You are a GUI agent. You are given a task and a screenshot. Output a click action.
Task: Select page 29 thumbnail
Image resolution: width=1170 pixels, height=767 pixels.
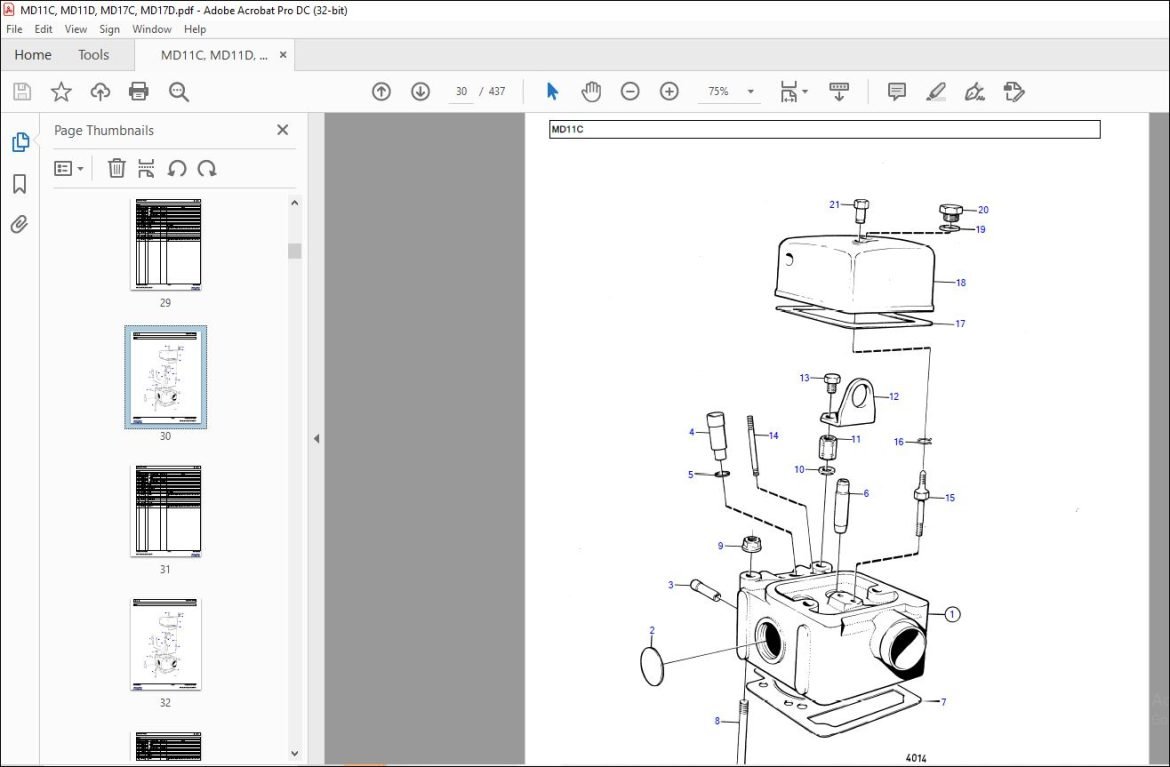166,244
